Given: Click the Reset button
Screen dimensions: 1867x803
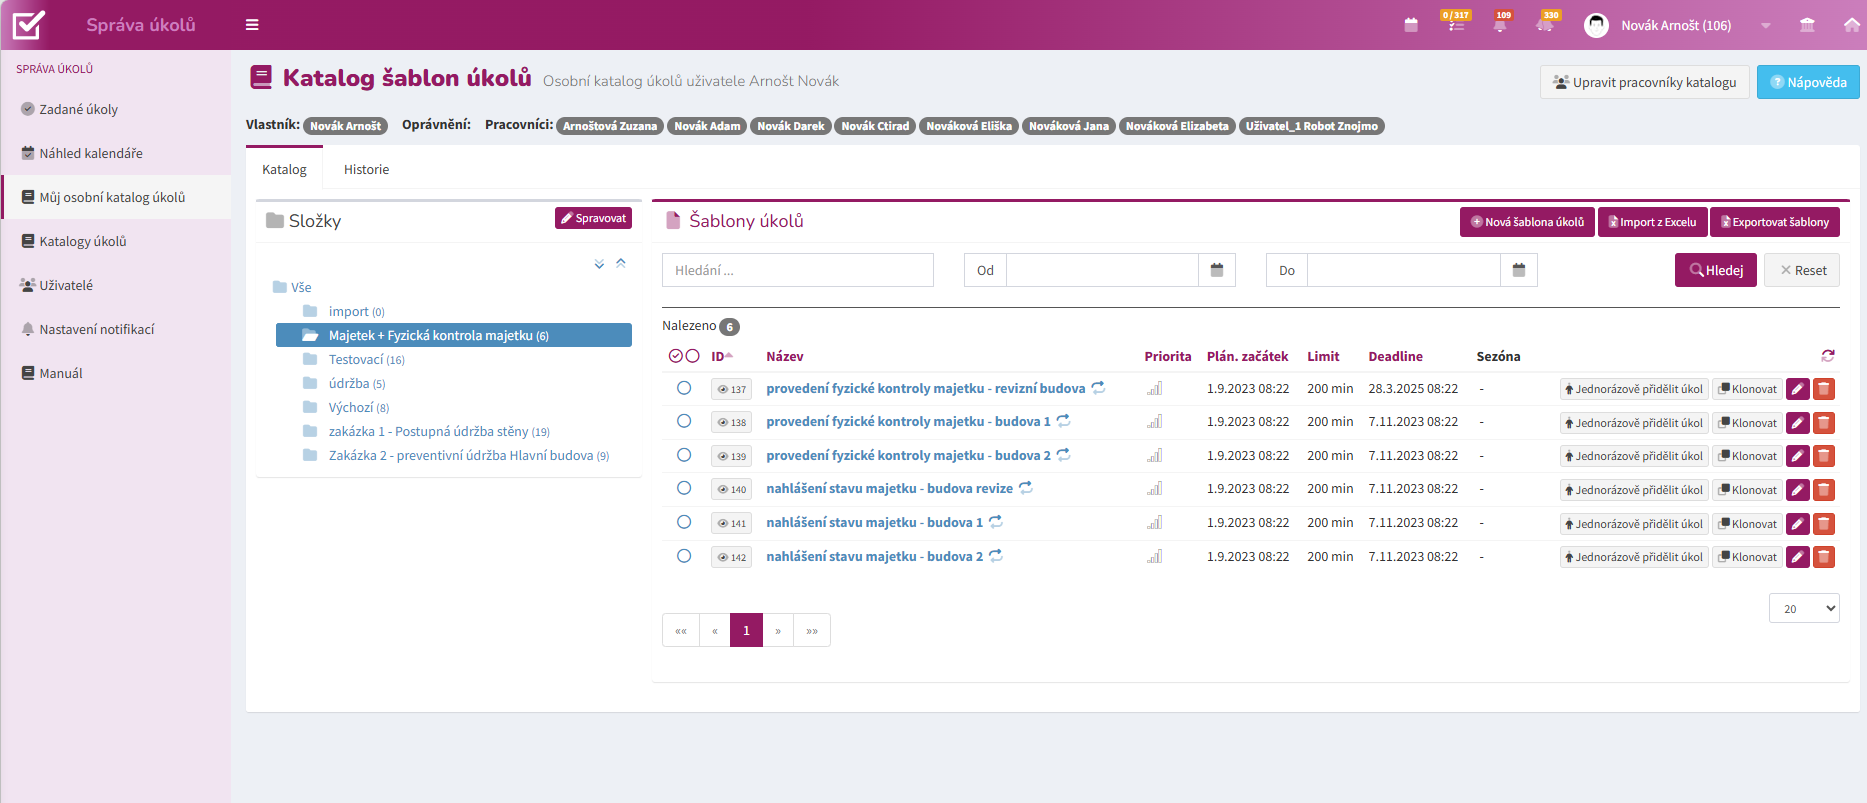Looking at the screenshot, I should click(1802, 270).
